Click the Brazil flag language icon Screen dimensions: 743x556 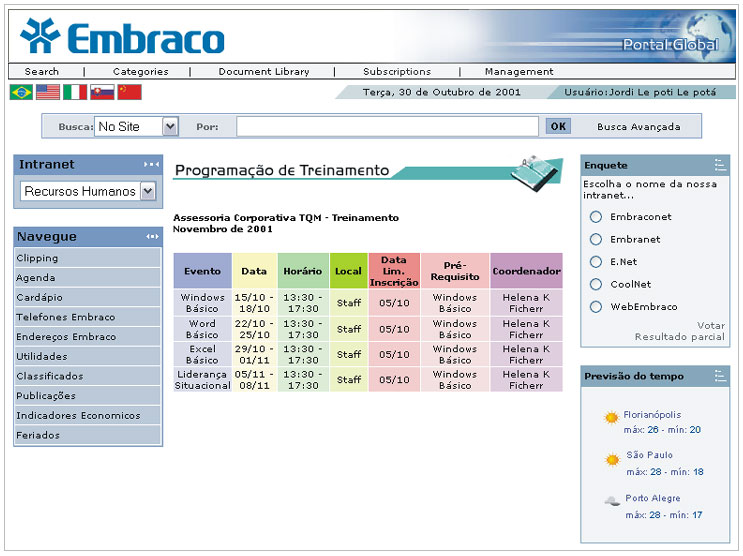click(x=21, y=92)
